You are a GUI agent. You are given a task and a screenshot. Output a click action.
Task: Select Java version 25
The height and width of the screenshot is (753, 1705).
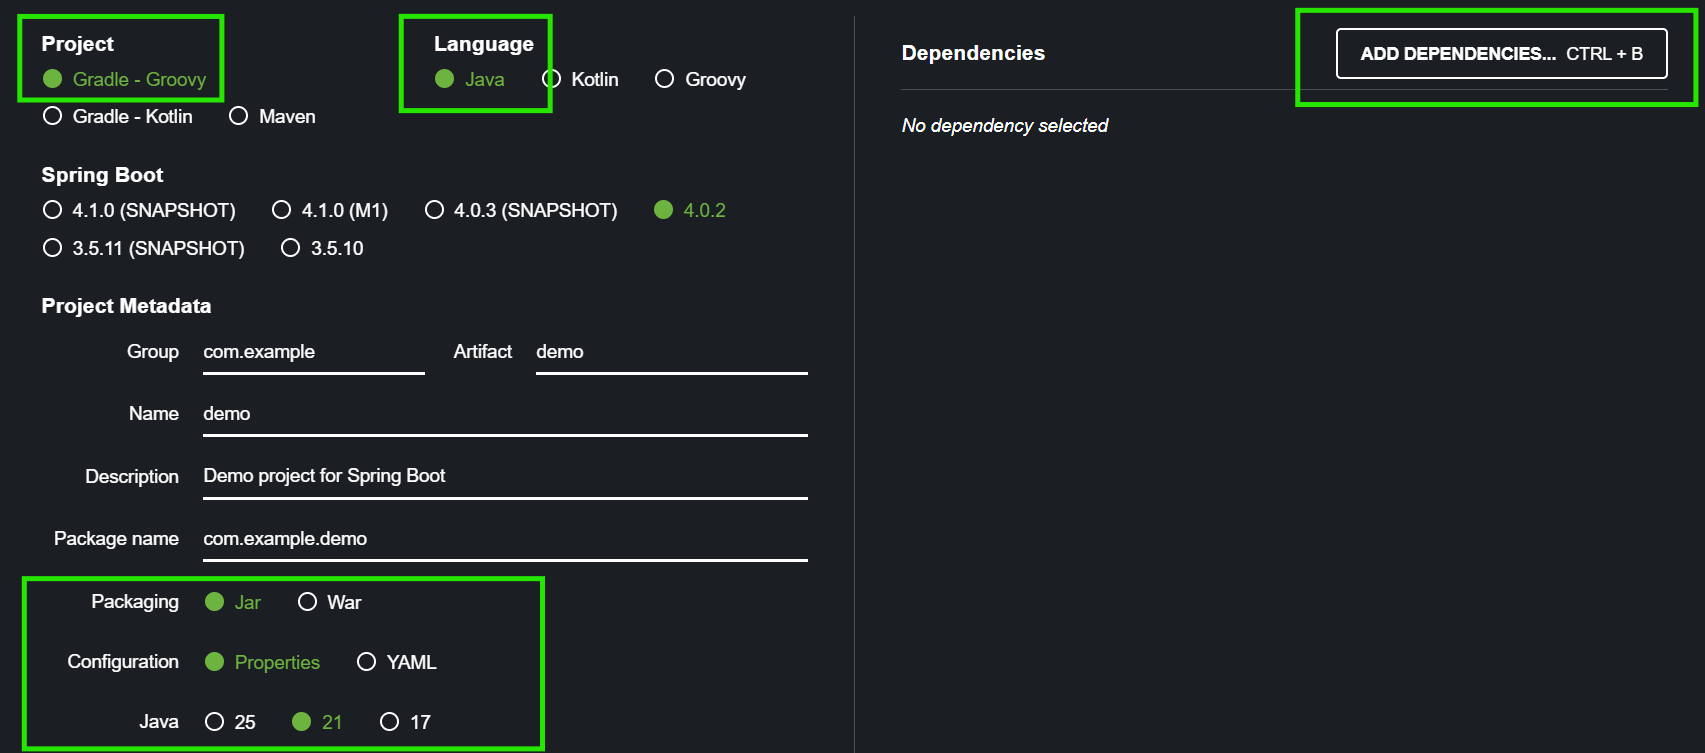(x=230, y=722)
